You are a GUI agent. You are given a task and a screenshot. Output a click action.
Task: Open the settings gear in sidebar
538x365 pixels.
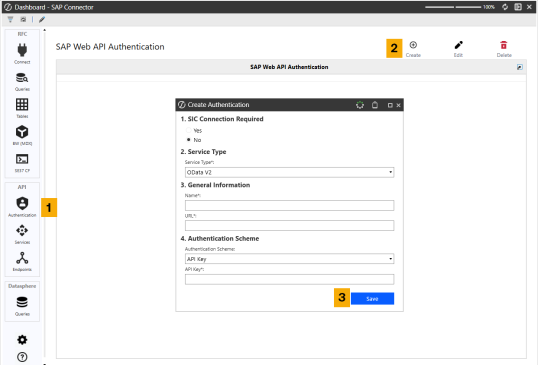22,340
